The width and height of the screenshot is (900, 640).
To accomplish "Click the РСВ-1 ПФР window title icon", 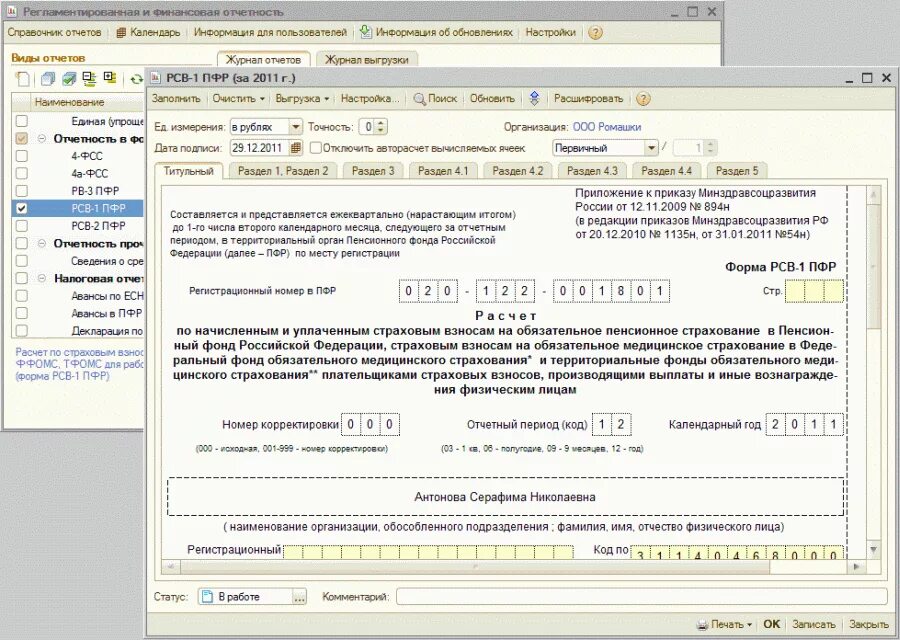I will [x=156, y=78].
